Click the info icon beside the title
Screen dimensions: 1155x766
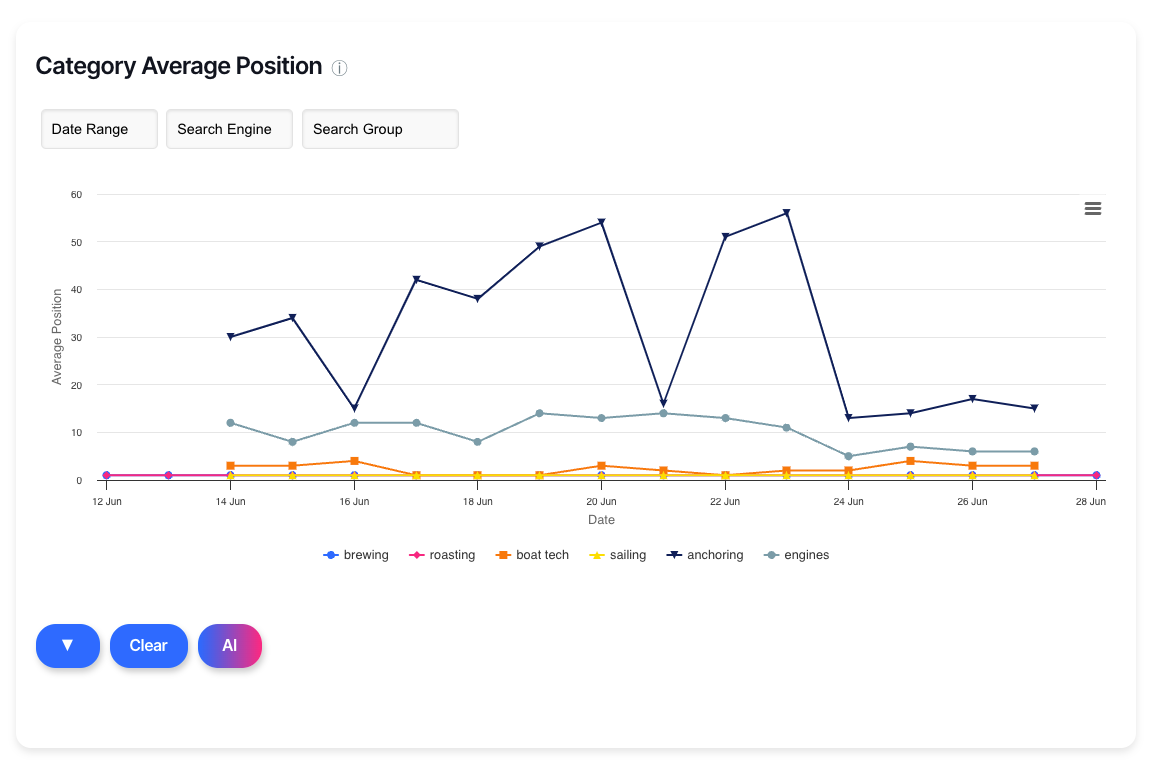pos(340,68)
